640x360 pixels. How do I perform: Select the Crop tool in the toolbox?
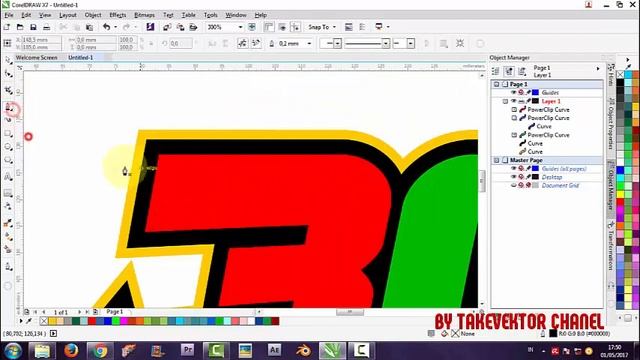pos(8,90)
